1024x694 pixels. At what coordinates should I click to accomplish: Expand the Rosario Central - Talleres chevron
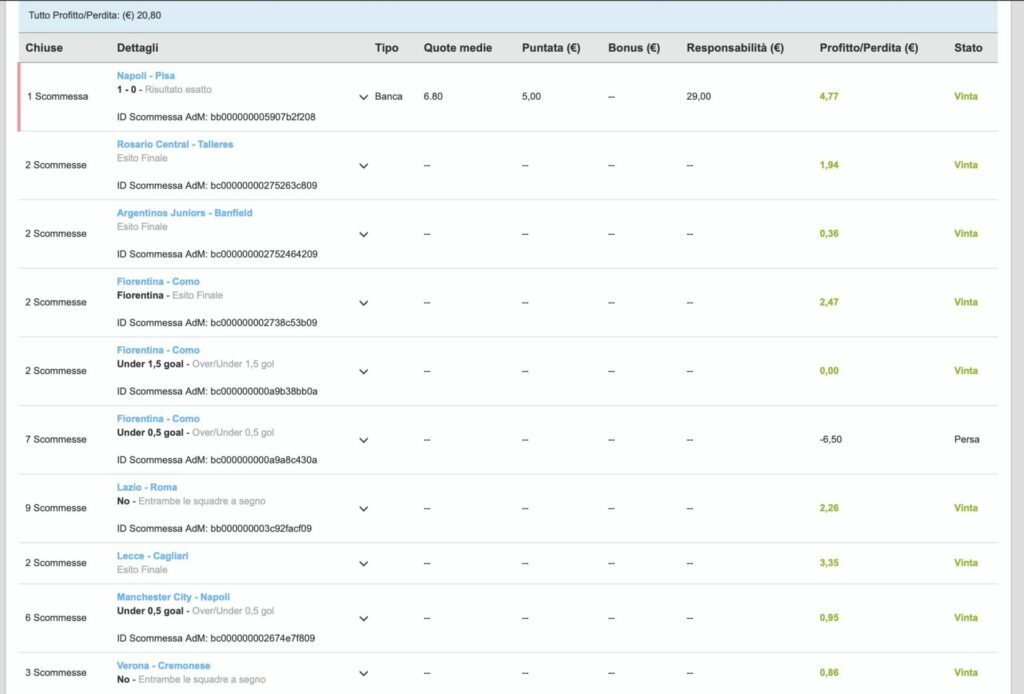point(363,166)
